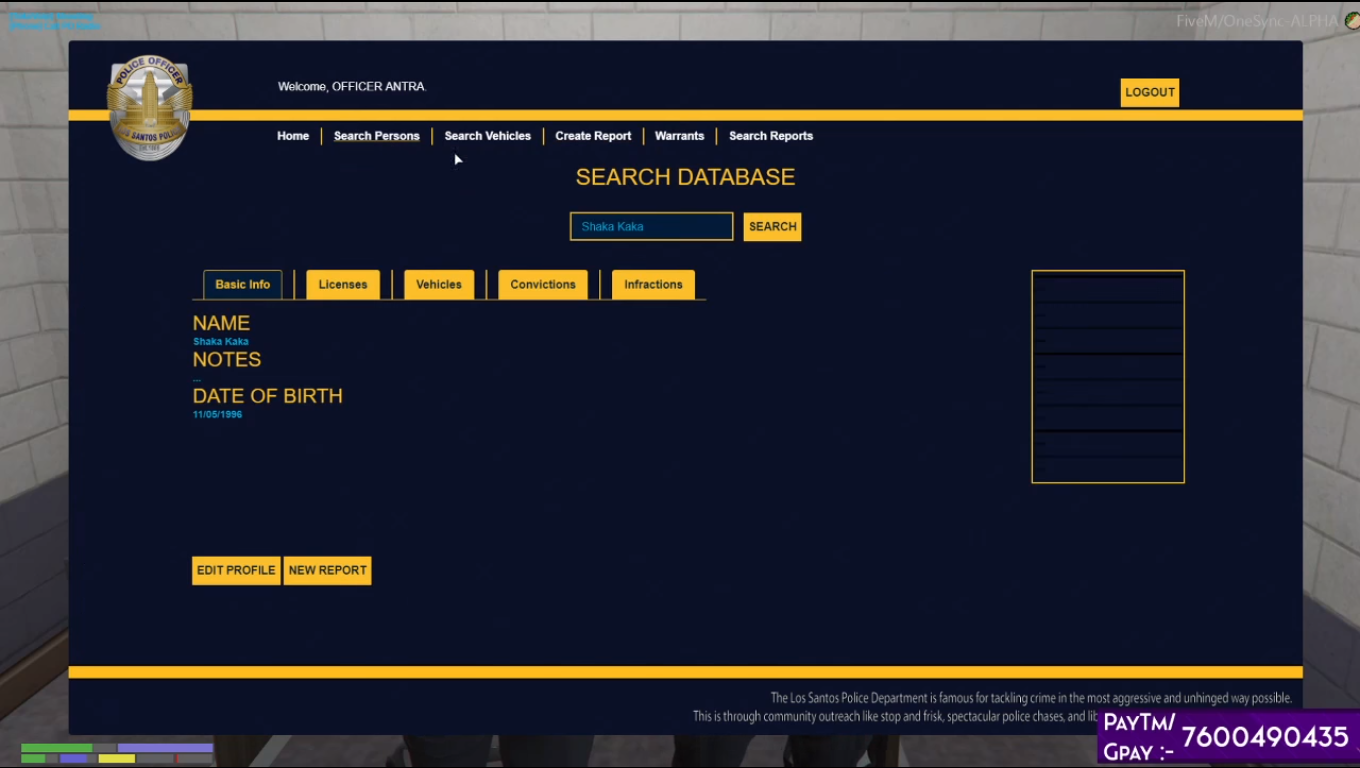
Task: Open the Infractions tab
Action: click(652, 284)
